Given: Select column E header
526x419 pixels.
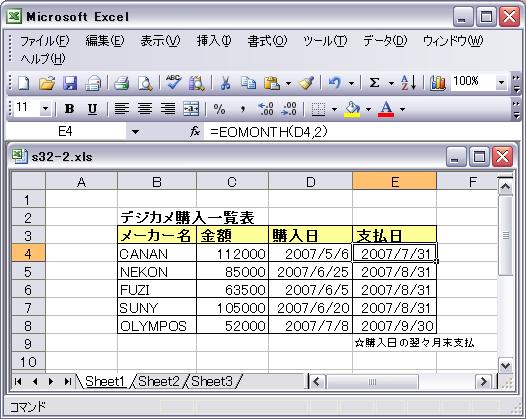Looking at the screenshot, I should [394, 182].
